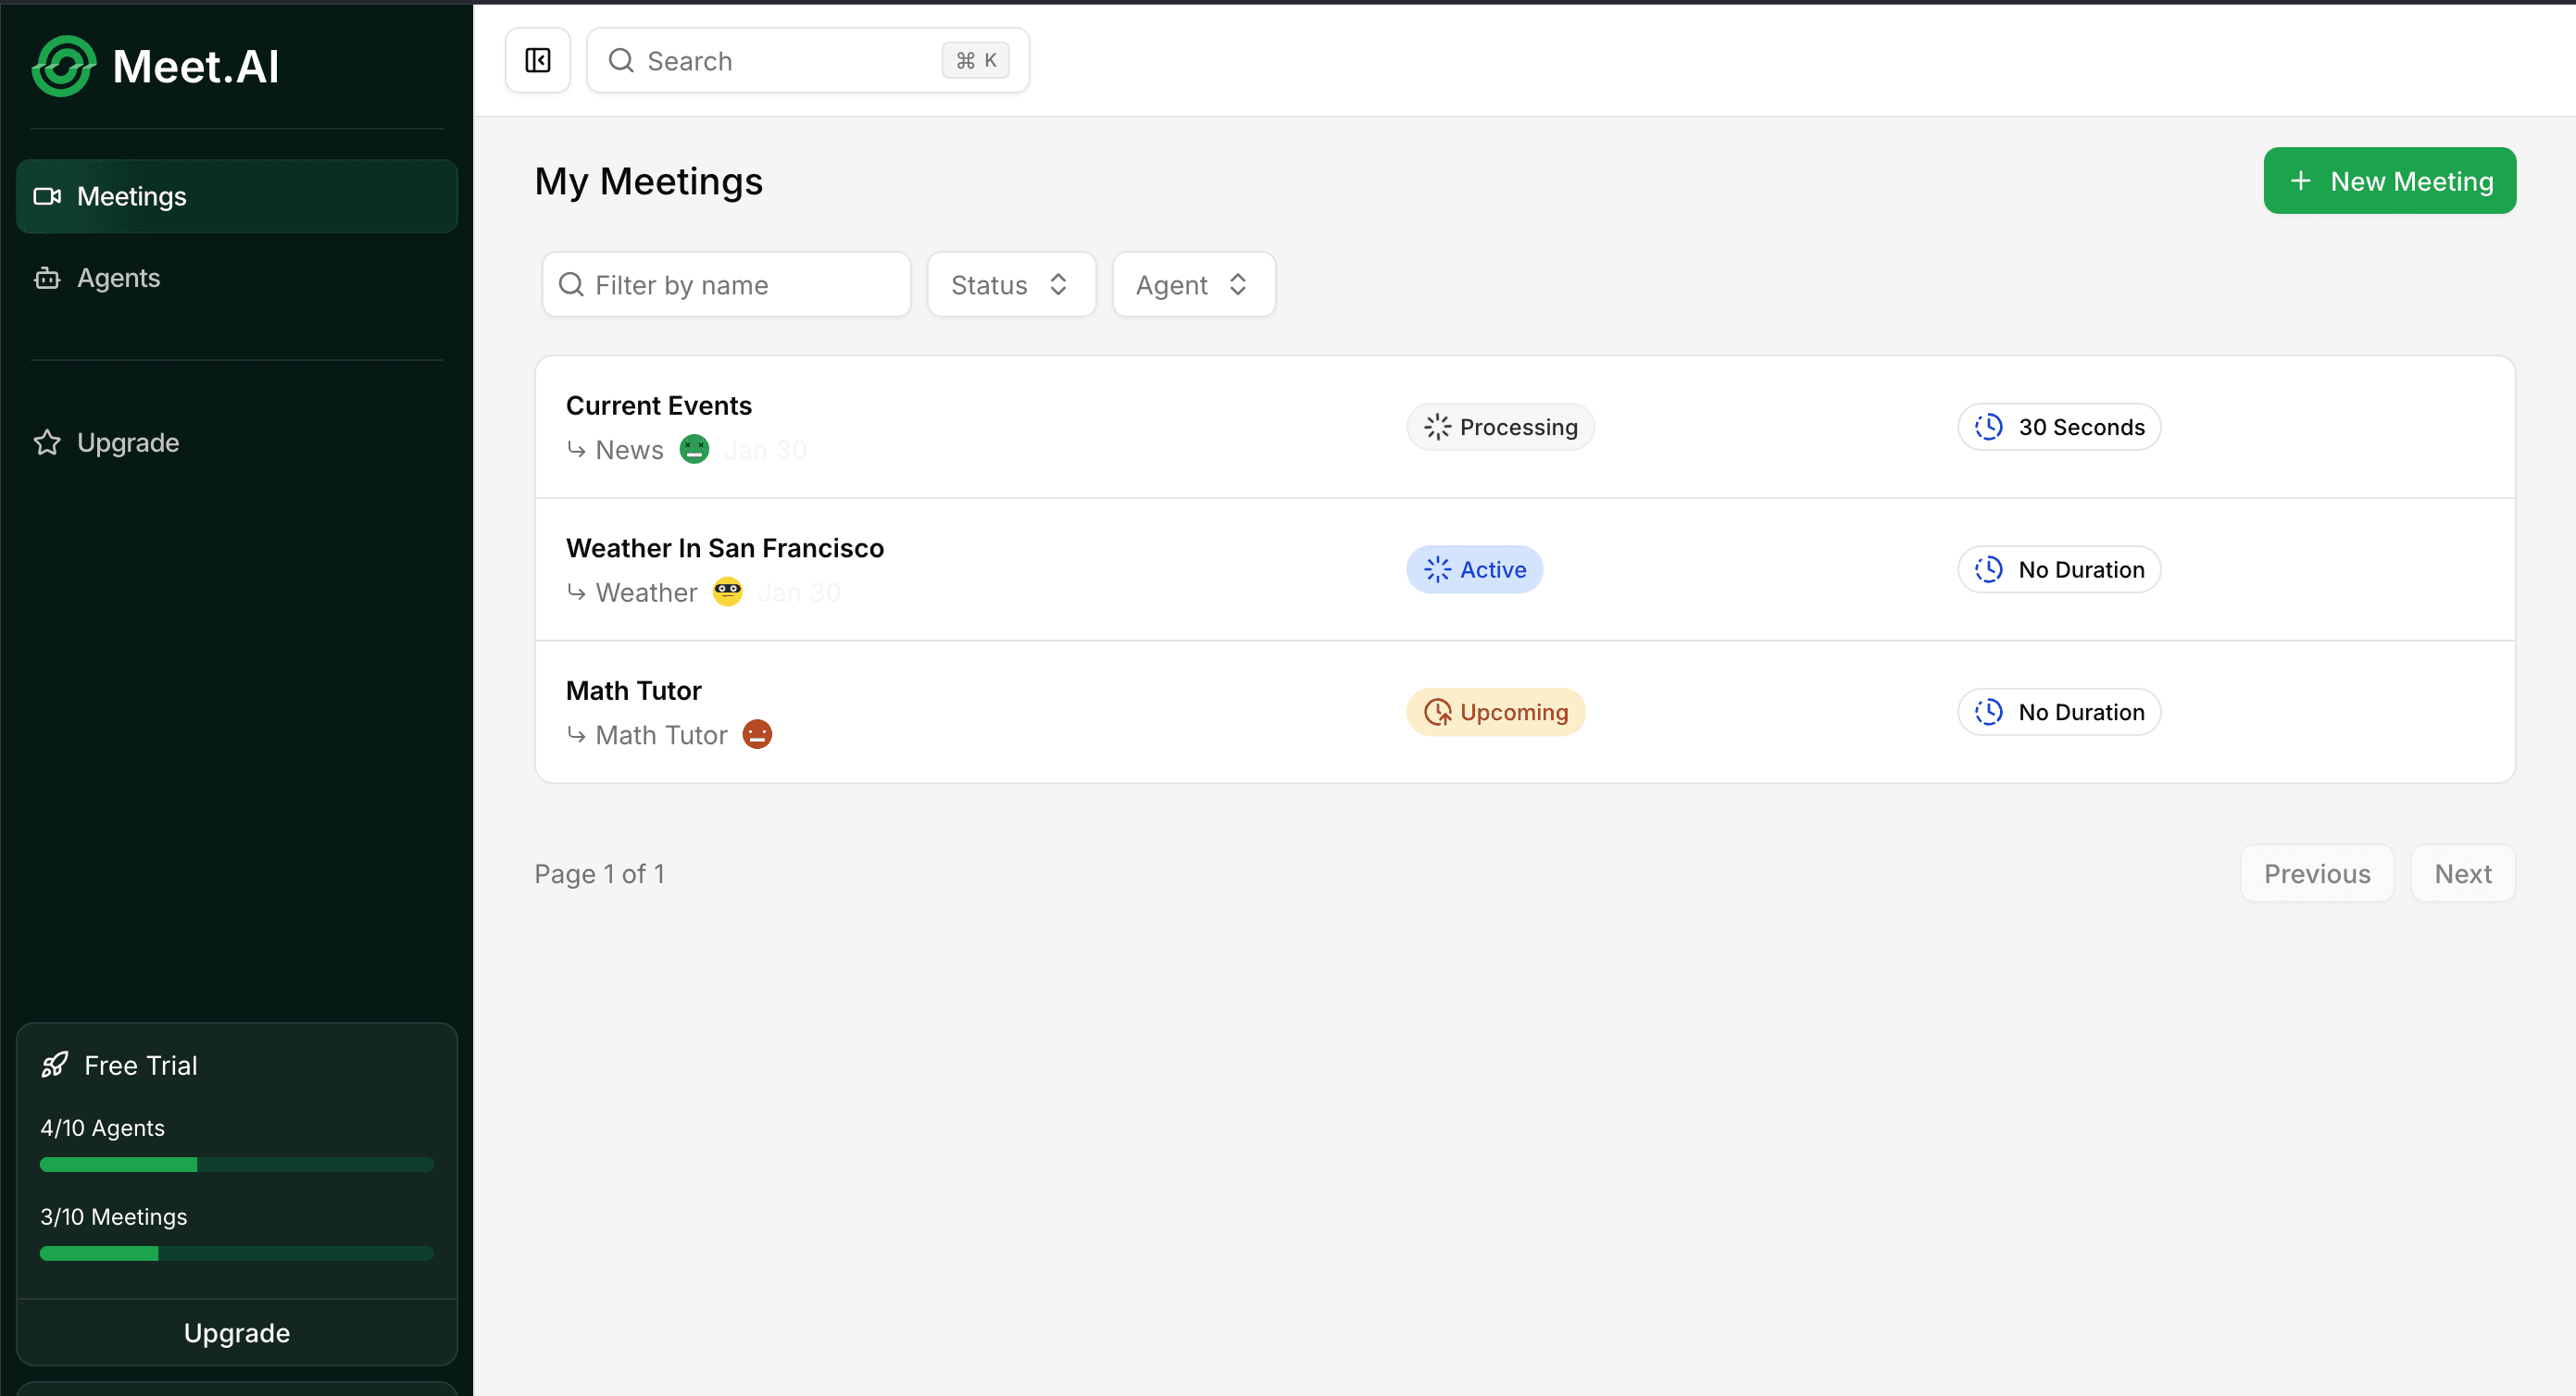
Task: Click the Meet.AI logo icon
Action: pos(64,66)
